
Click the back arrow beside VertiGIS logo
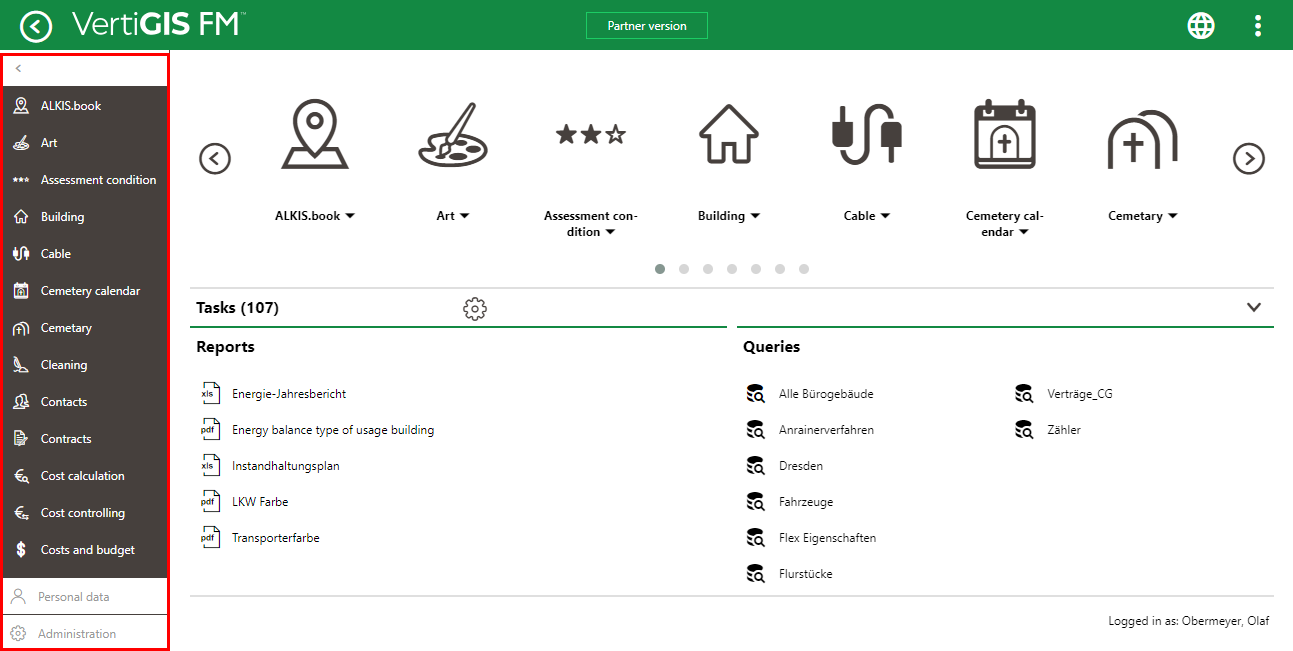tap(36, 26)
